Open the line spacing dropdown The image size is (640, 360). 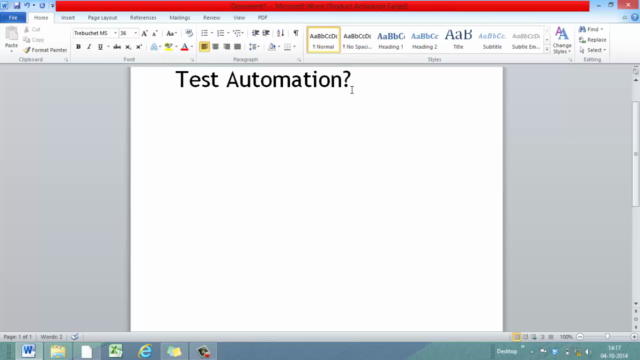pos(254,47)
